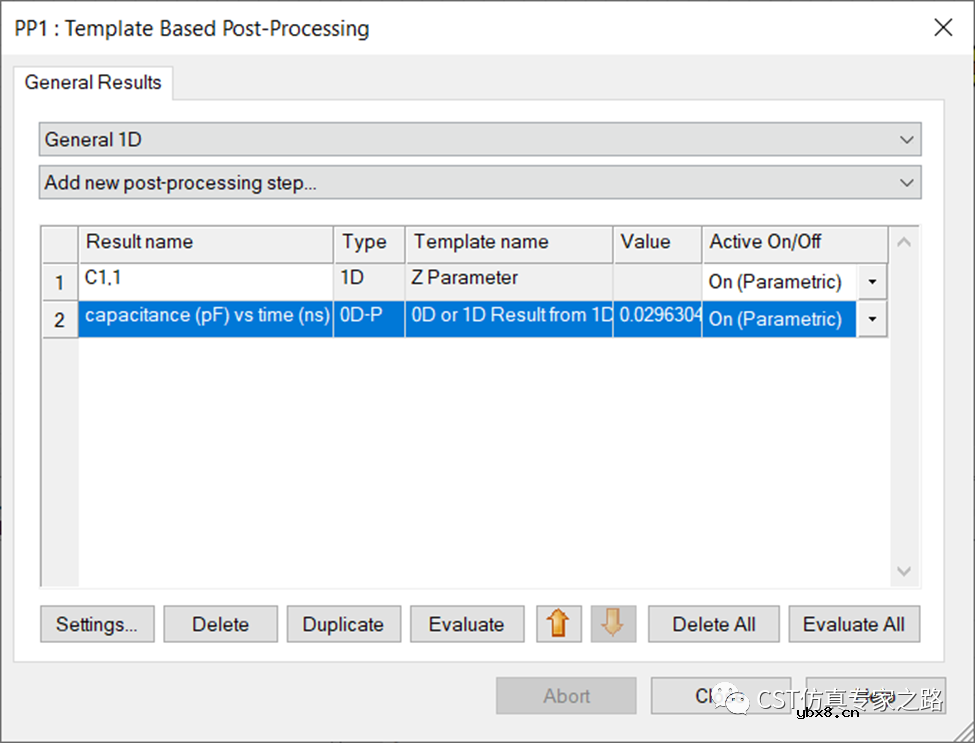Click the Template name column header

pyautogui.click(x=508, y=243)
